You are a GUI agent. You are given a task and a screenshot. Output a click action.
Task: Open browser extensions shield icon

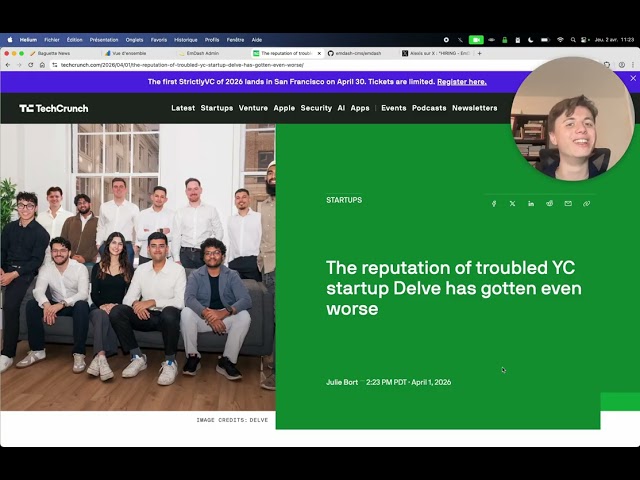[x=607, y=65]
